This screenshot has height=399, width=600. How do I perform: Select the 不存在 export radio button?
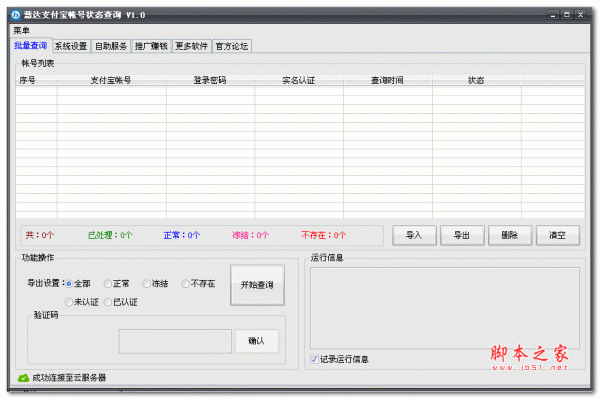[186, 283]
